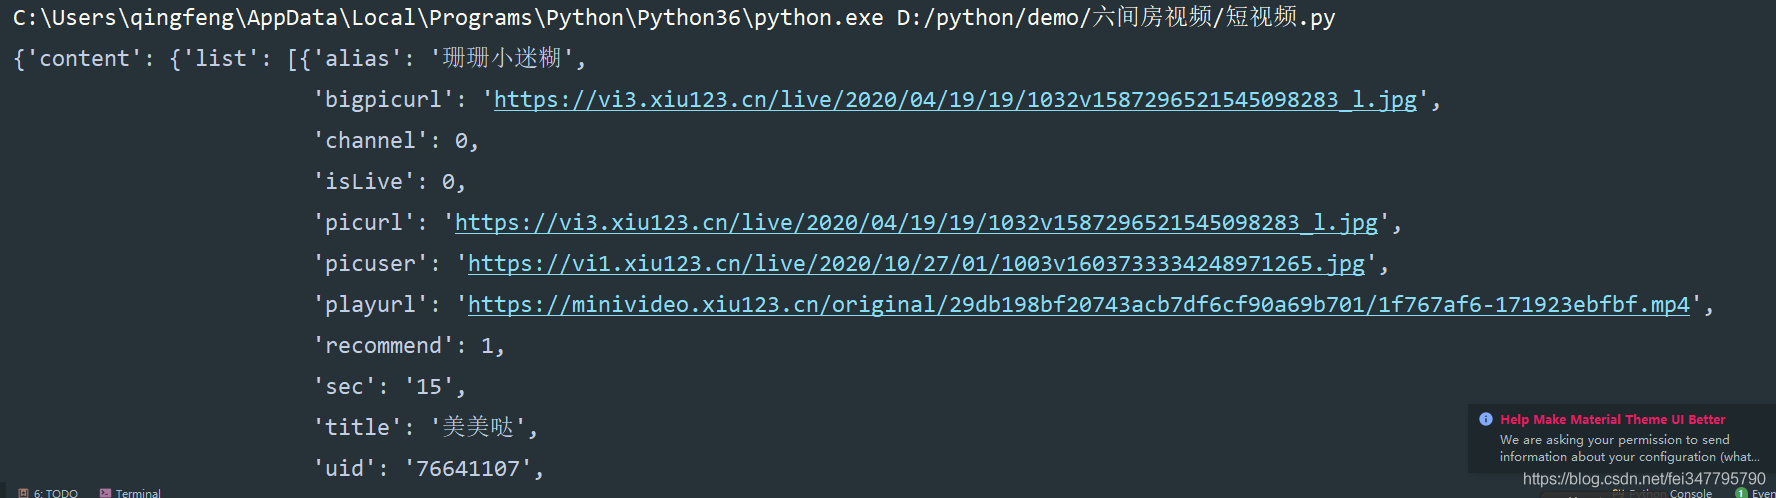
Task: Click the 'title' value 美美哒
Action: pyautogui.click(x=478, y=428)
